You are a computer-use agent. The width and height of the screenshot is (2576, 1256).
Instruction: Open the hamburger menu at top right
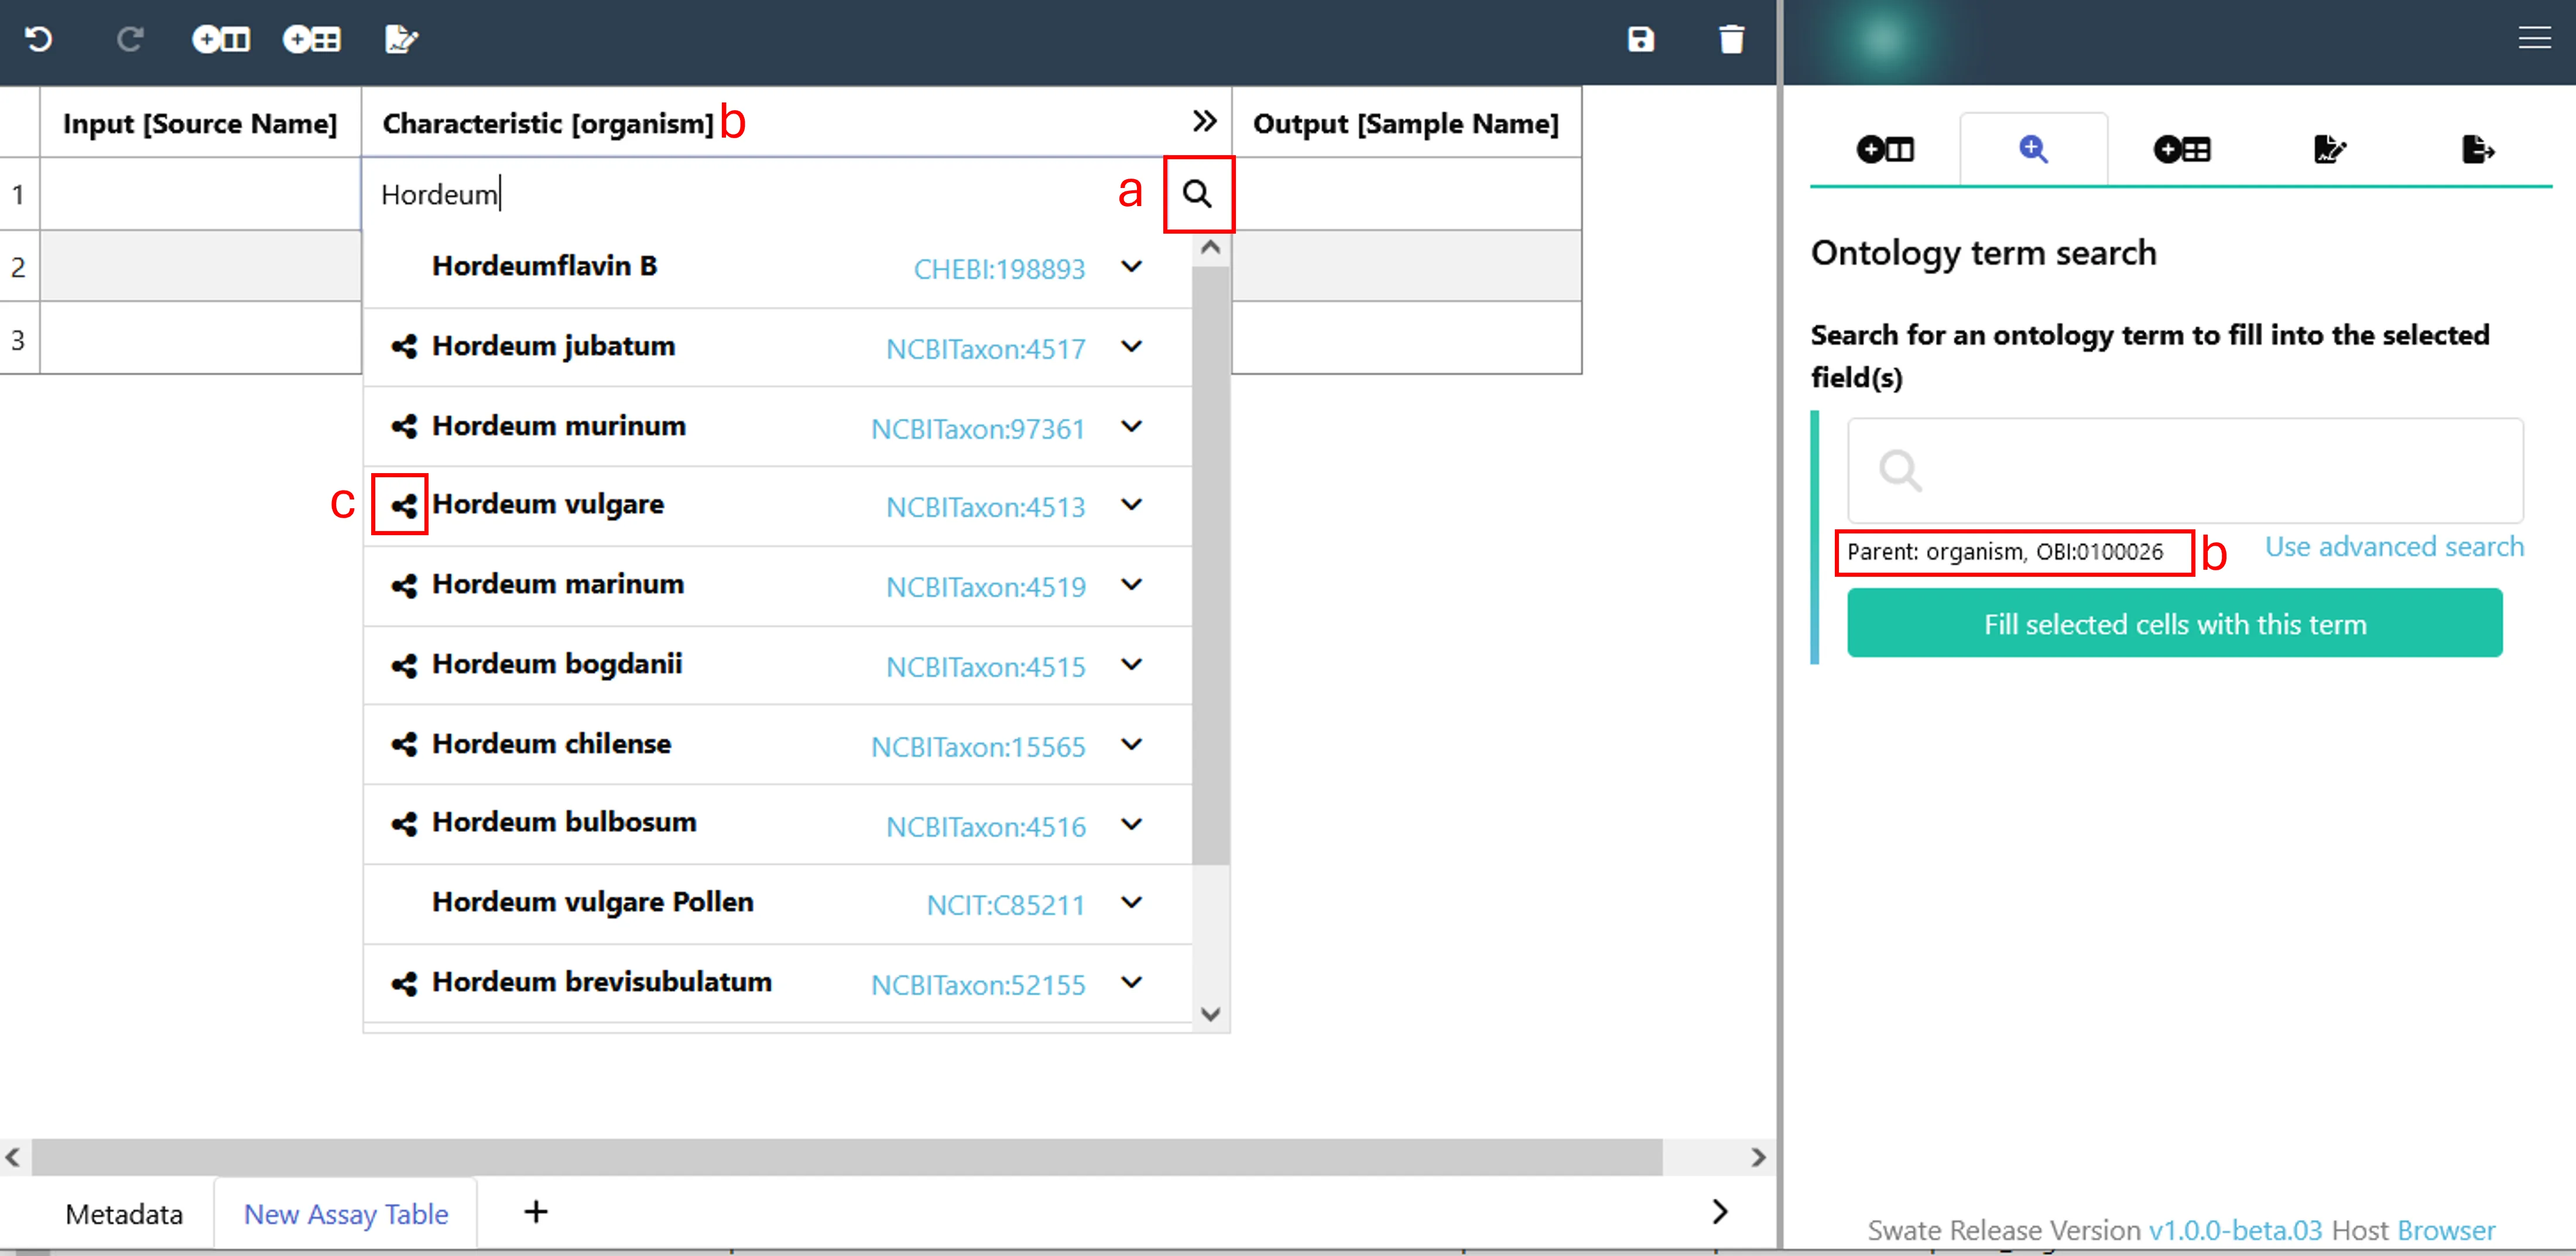point(2534,39)
